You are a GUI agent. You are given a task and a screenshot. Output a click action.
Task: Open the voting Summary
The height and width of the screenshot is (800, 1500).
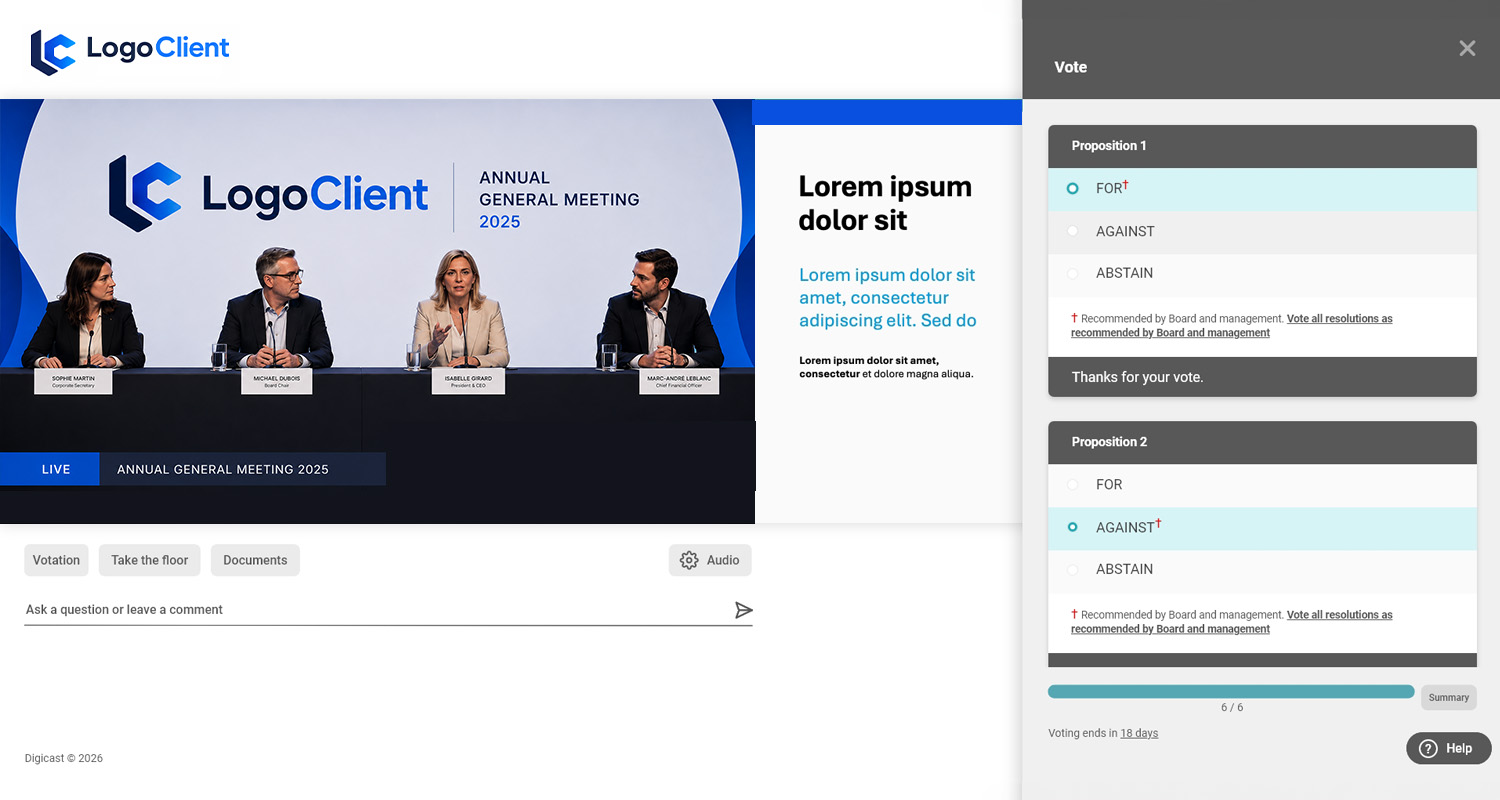[x=1448, y=698]
